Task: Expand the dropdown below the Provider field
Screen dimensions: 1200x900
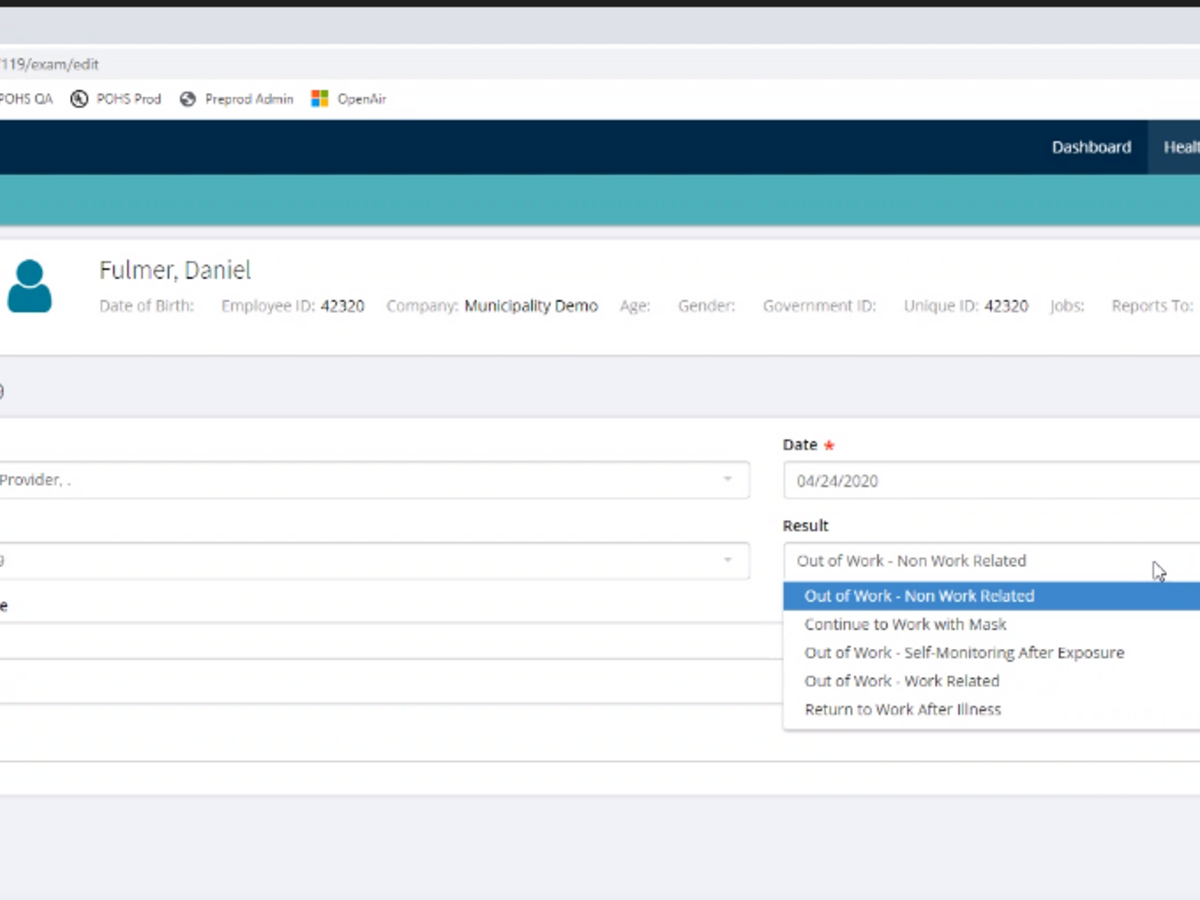Action: (728, 561)
